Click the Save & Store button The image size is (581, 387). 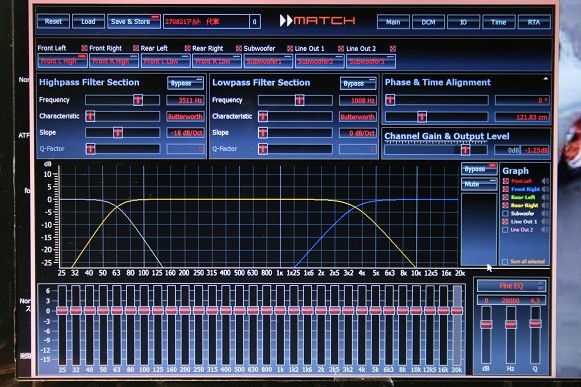[134, 22]
